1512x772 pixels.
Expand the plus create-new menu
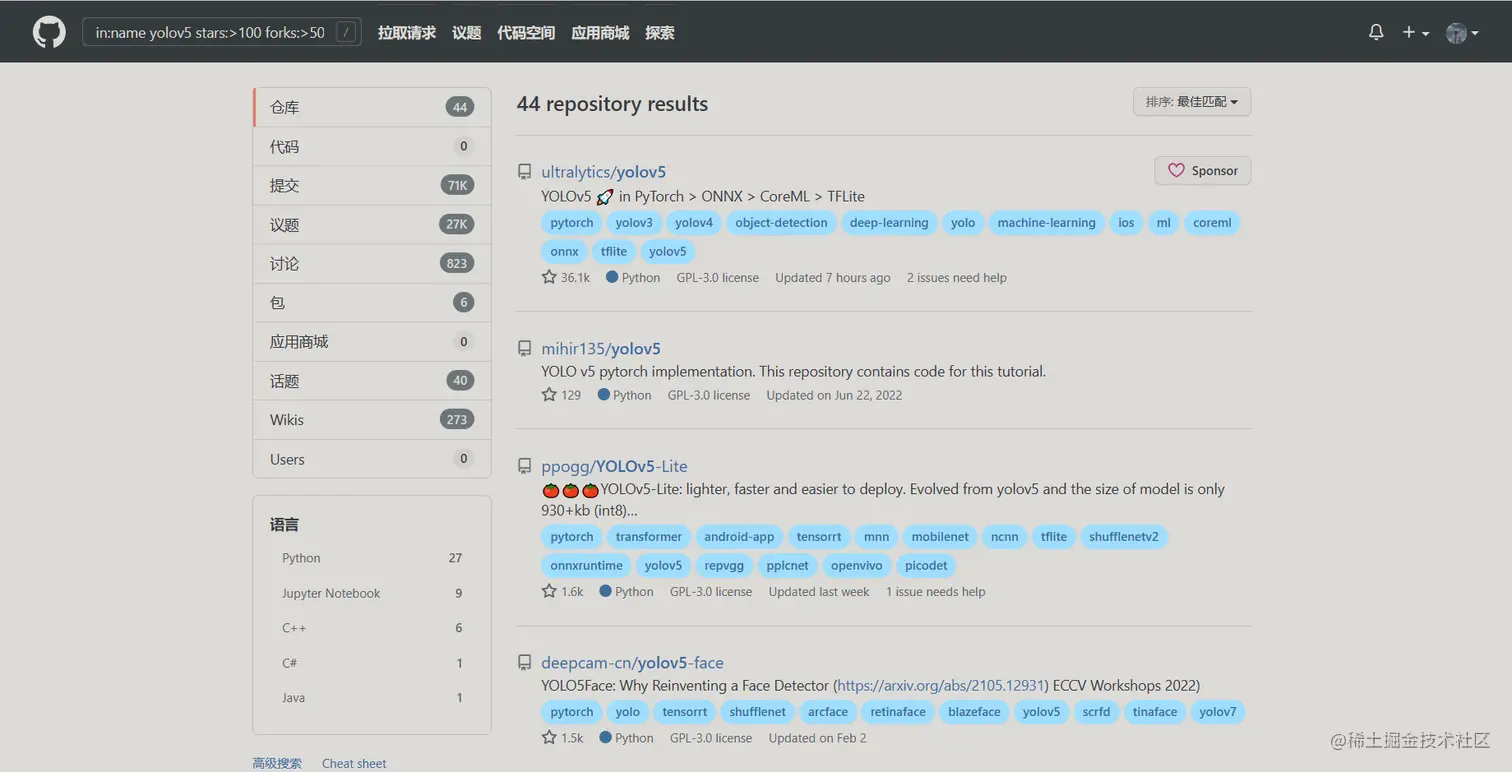(1414, 32)
